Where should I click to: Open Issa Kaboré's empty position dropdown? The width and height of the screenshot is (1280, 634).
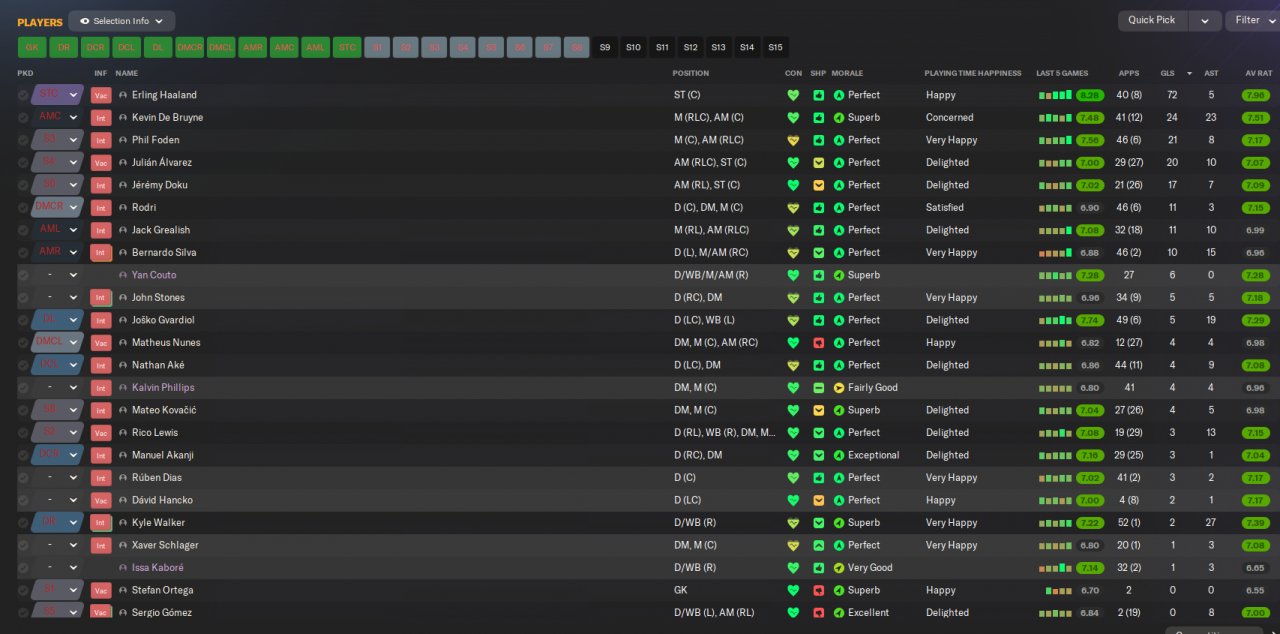[58, 567]
